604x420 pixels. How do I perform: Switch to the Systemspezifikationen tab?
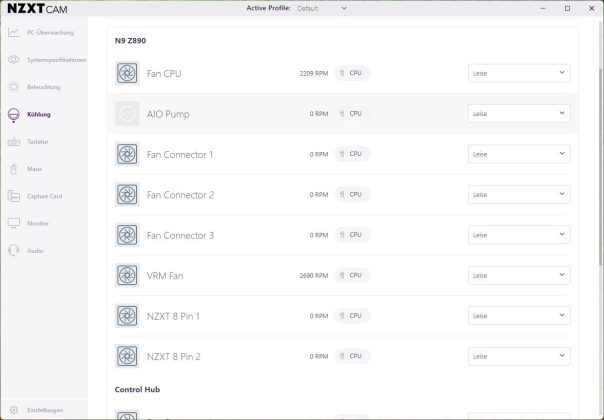(x=55, y=60)
